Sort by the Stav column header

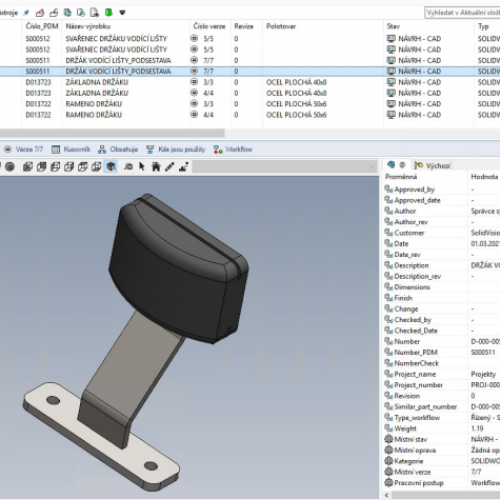pos(393,26)
